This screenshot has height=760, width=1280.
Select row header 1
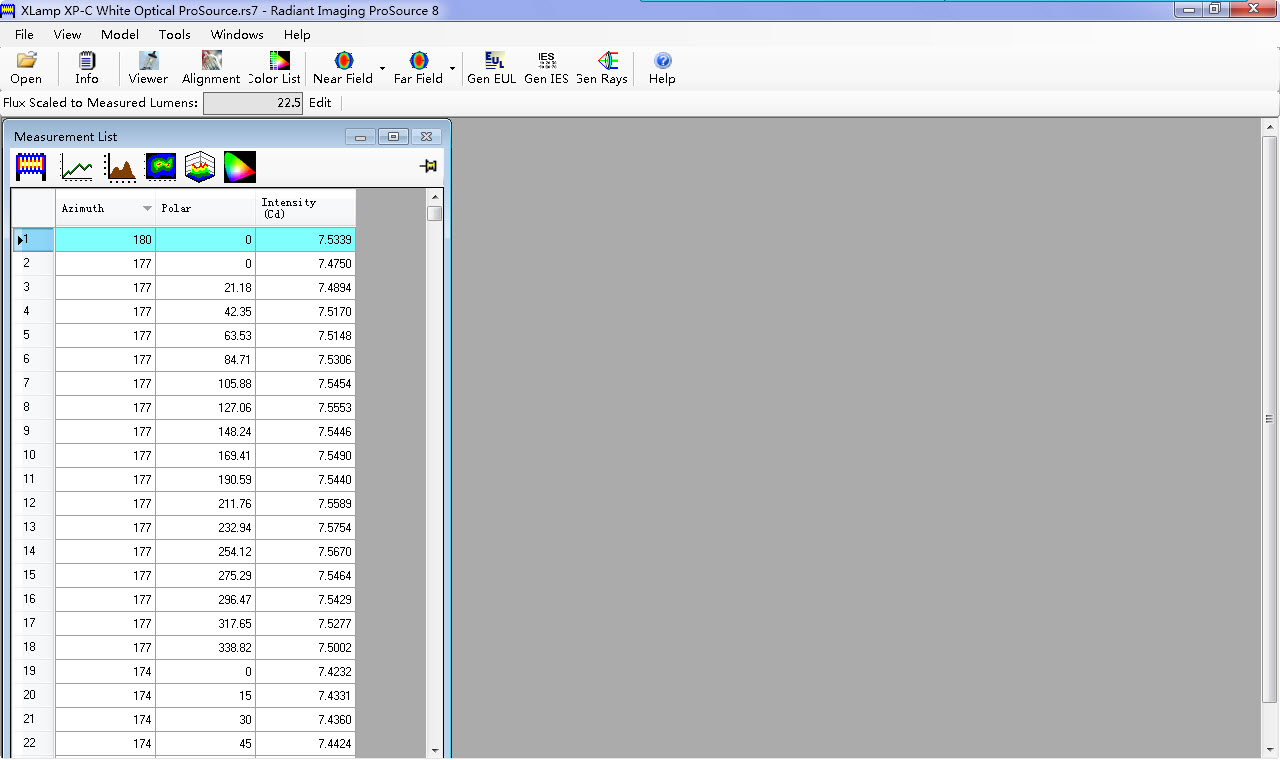coord(33,240)
